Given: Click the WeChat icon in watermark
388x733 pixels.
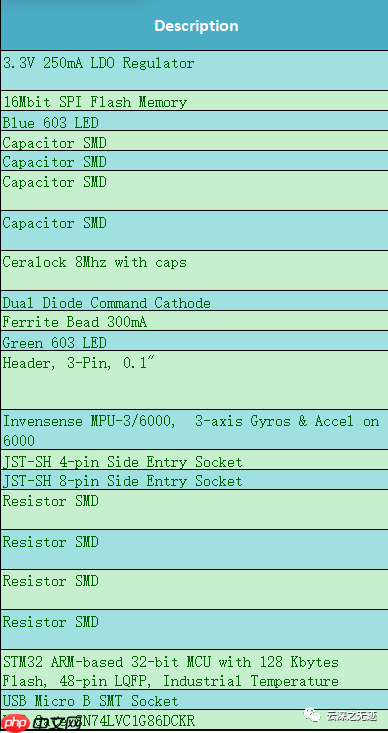Looking at the screenshot, I should (x=313, y=714).
